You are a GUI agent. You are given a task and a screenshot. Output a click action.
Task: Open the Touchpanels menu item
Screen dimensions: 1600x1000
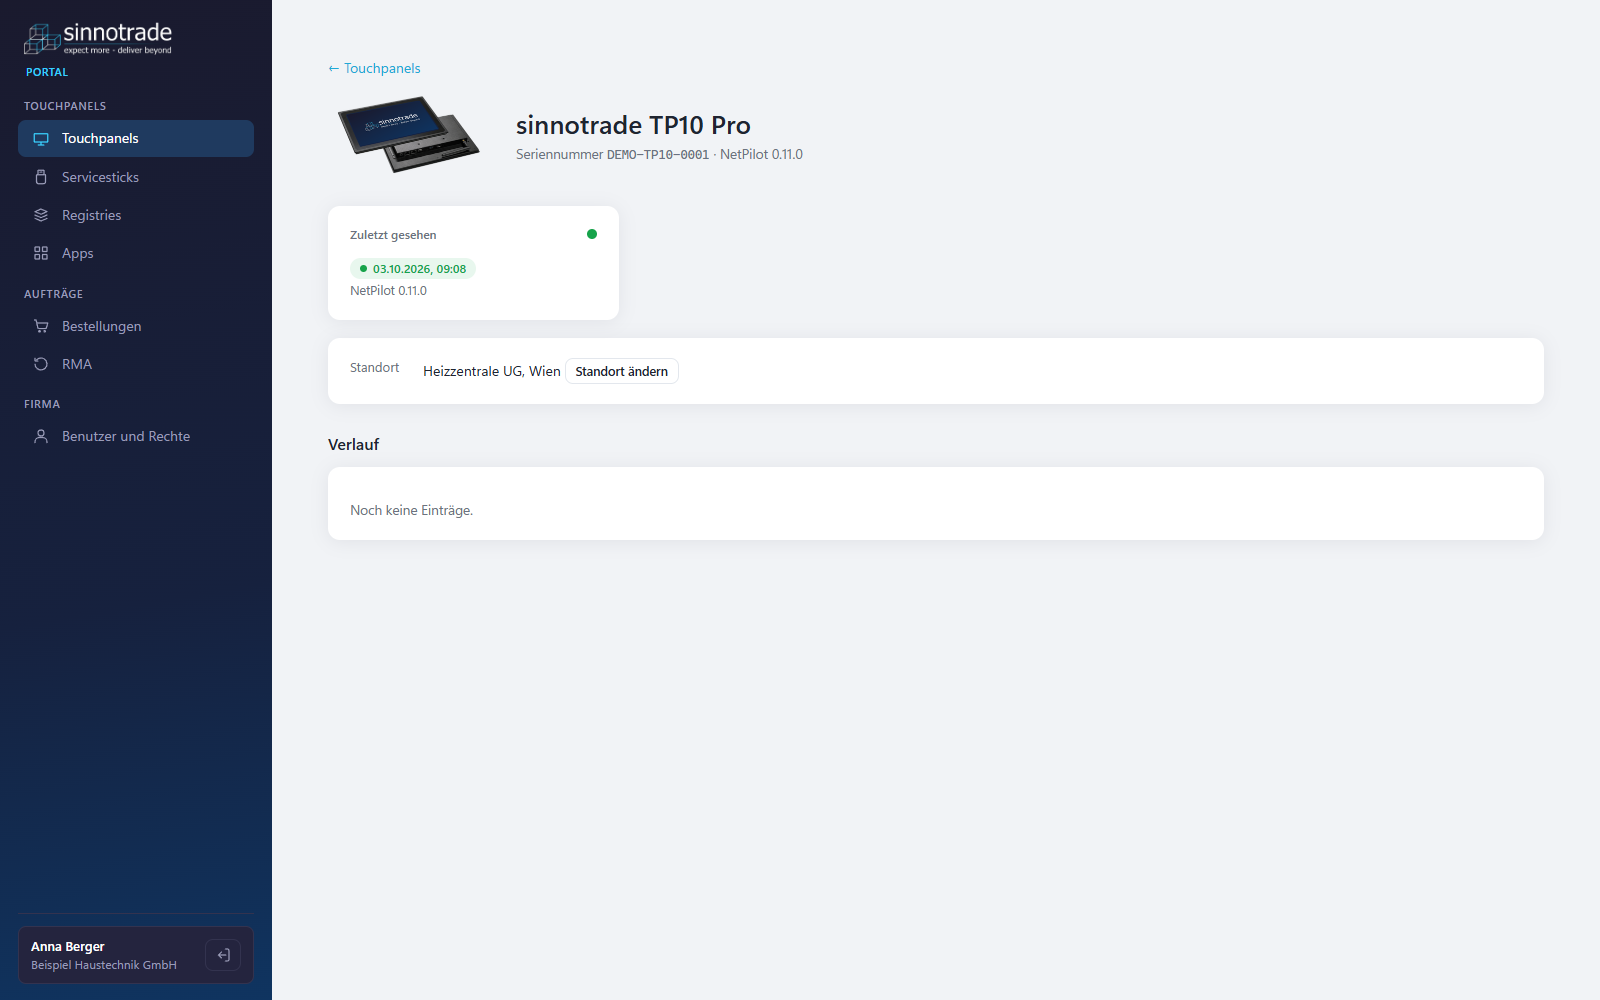[x=136, y=138]
